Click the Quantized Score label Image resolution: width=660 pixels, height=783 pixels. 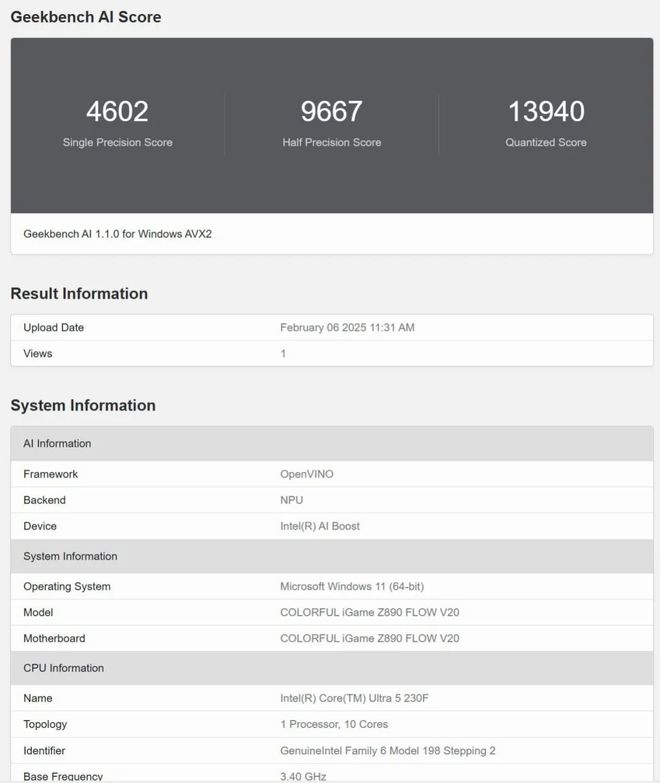tap(546, 142)
